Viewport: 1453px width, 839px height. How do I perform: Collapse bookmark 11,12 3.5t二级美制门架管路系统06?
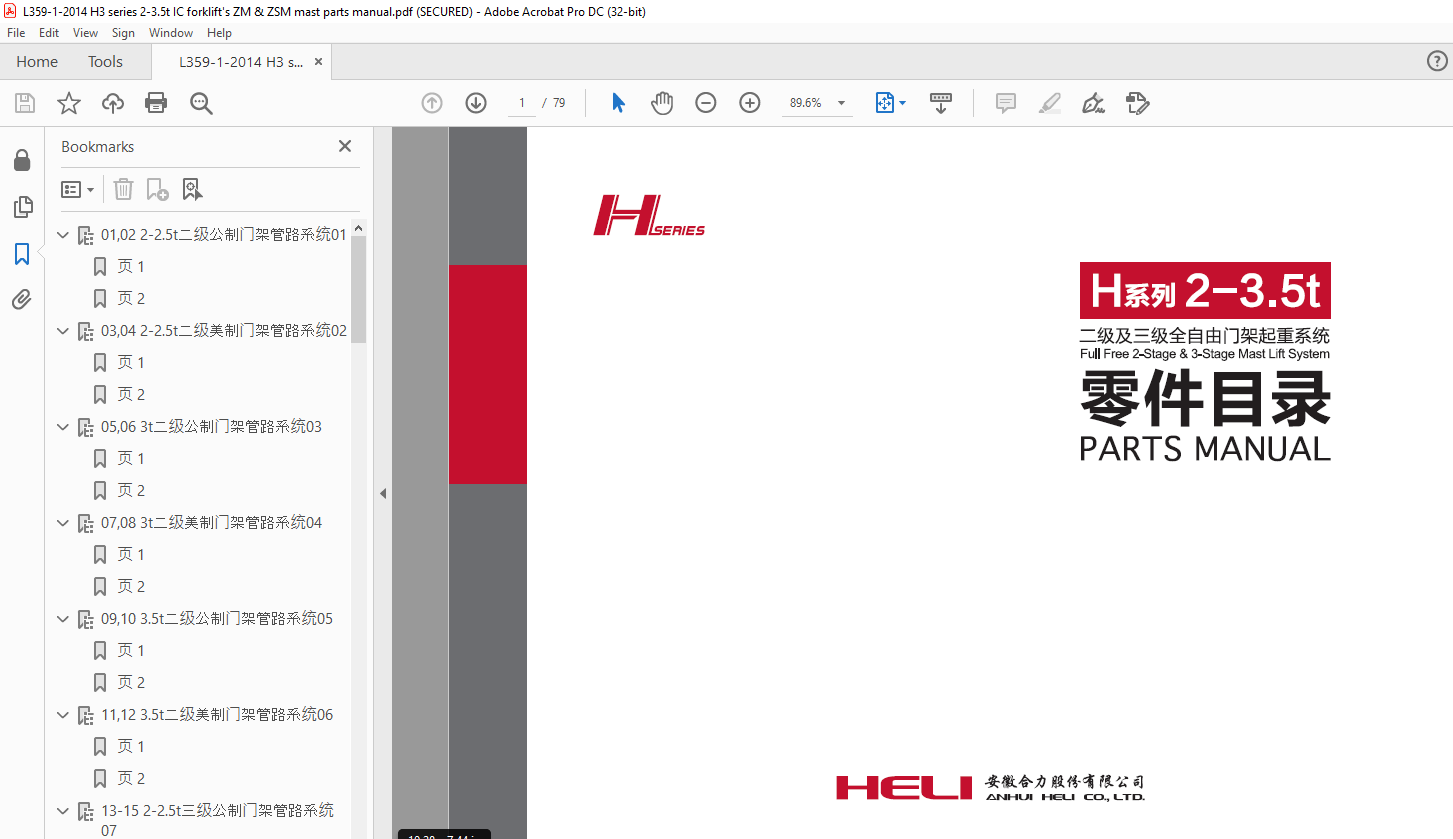pyautogui.click(x=63, y=715)
